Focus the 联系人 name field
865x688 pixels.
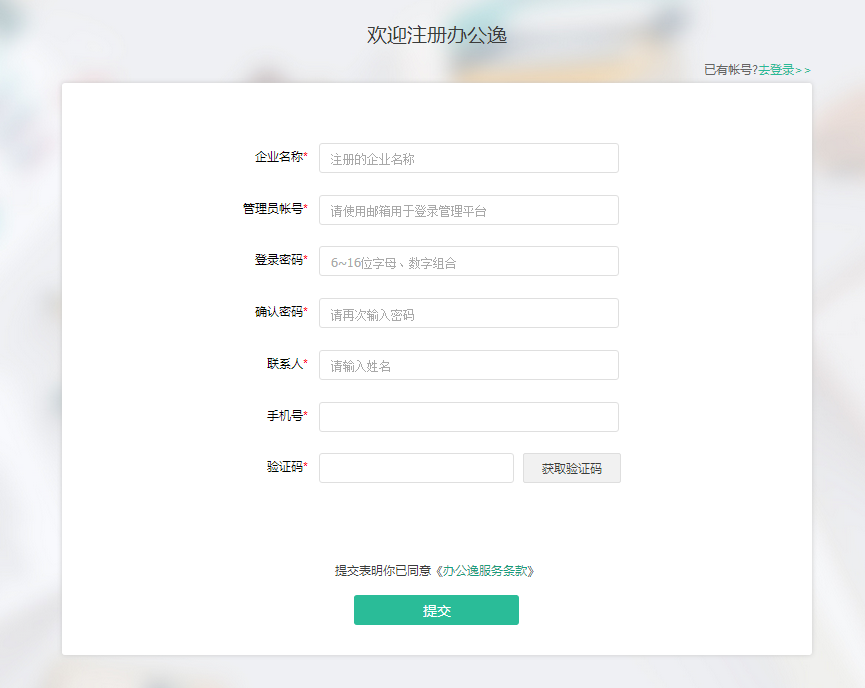[468, 365]
